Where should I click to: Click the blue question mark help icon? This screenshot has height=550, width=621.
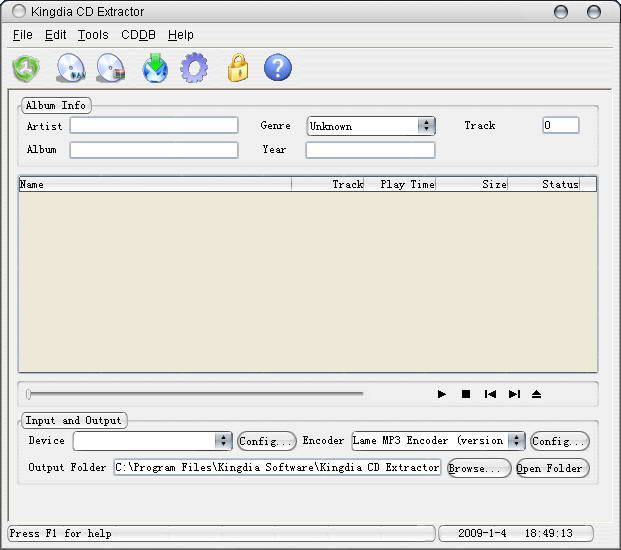[278, 67]
